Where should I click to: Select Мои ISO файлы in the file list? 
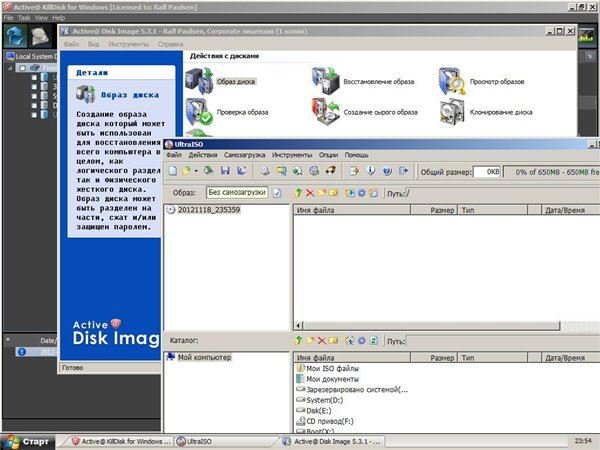[332, 368]
